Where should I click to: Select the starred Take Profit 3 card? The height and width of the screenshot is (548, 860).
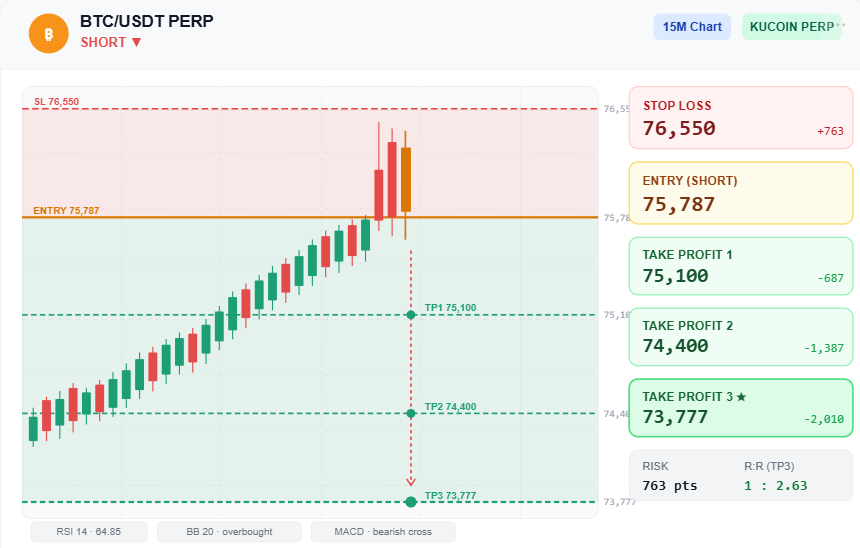click(740, 408)
